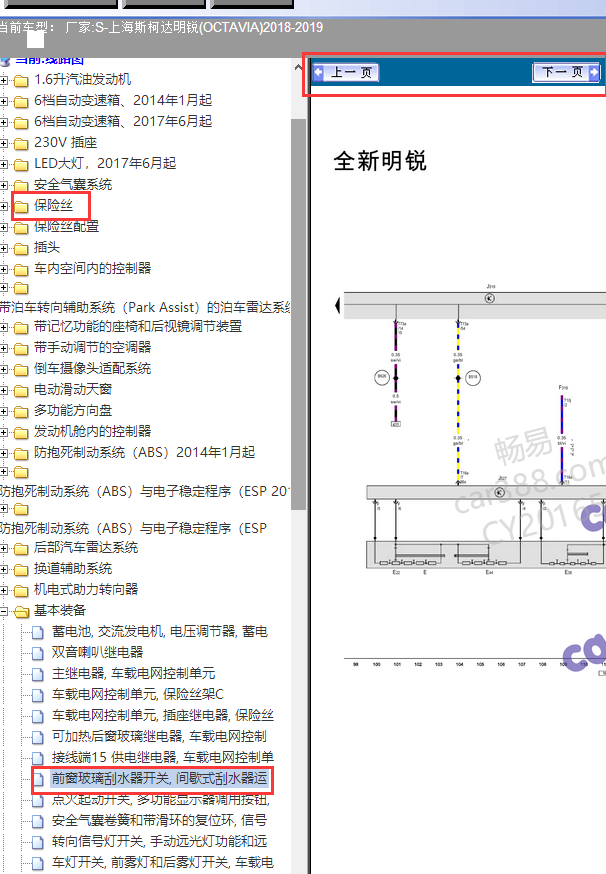Screen dimensions: 606x874
Task: Select 多功能方向盘 tree label
Action: (x=73, y=410)
